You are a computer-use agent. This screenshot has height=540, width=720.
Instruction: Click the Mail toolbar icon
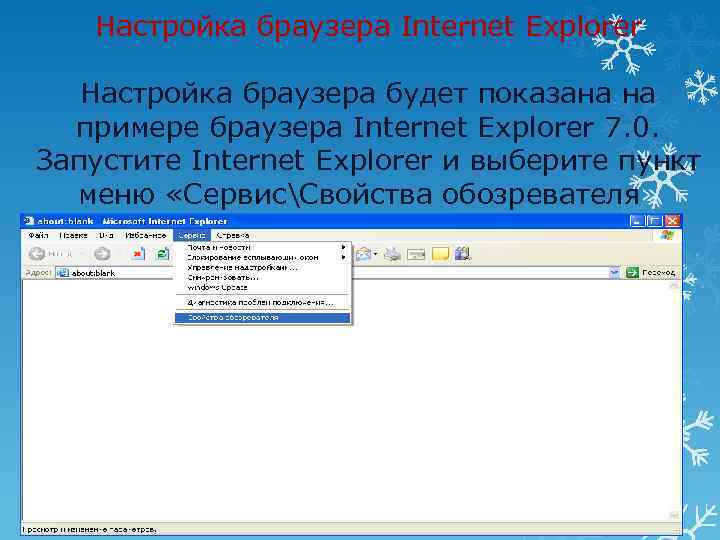(363, 254)
